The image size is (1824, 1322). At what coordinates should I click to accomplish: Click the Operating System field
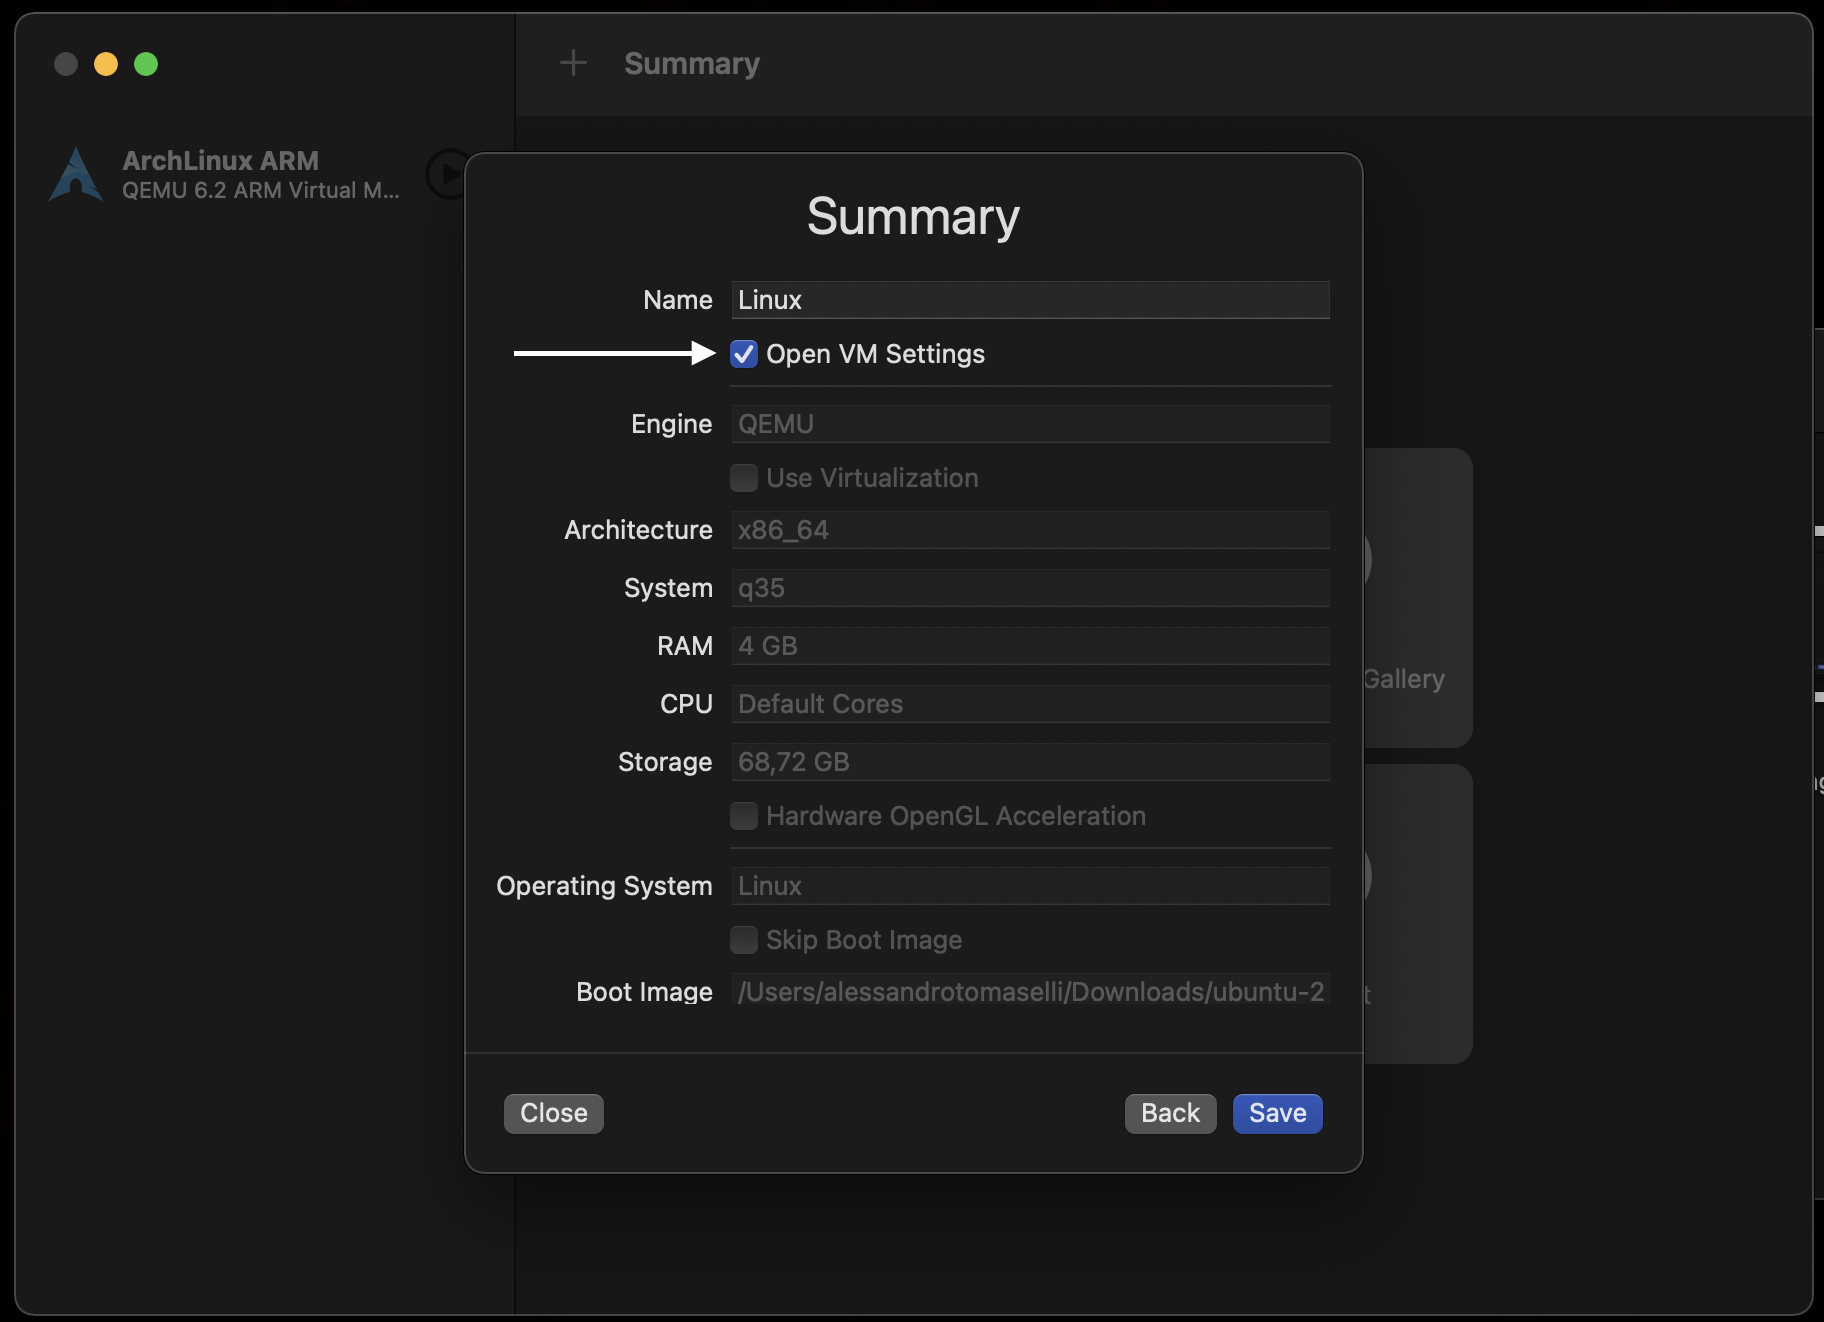pyautogui.click(x=1030, y=886)
